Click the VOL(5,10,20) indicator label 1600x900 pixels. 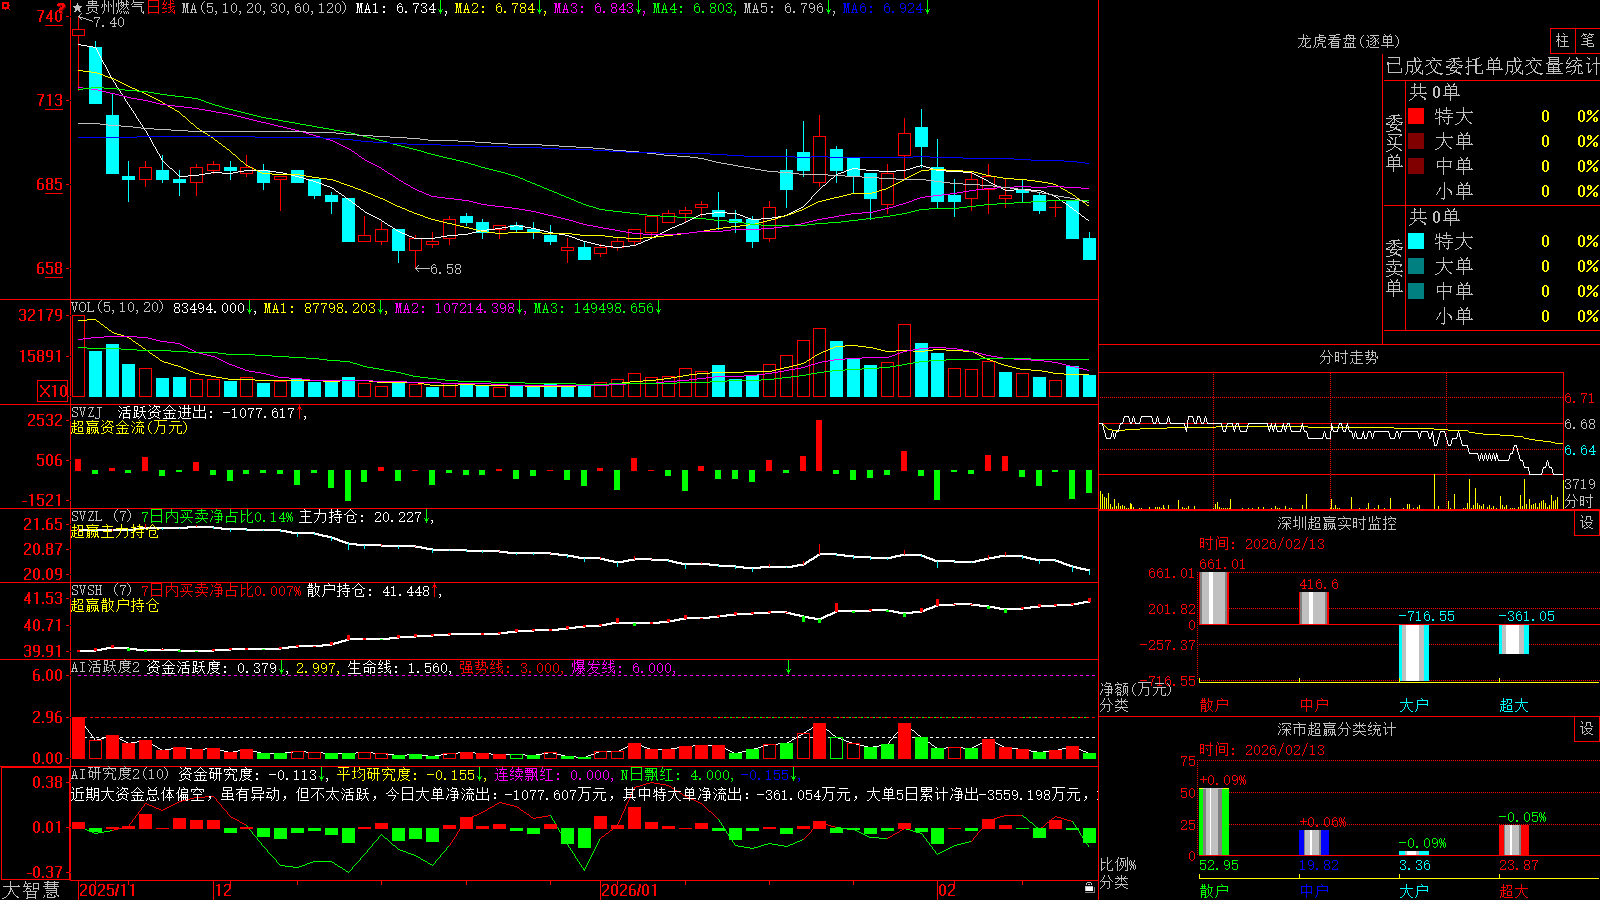[117, 308]
